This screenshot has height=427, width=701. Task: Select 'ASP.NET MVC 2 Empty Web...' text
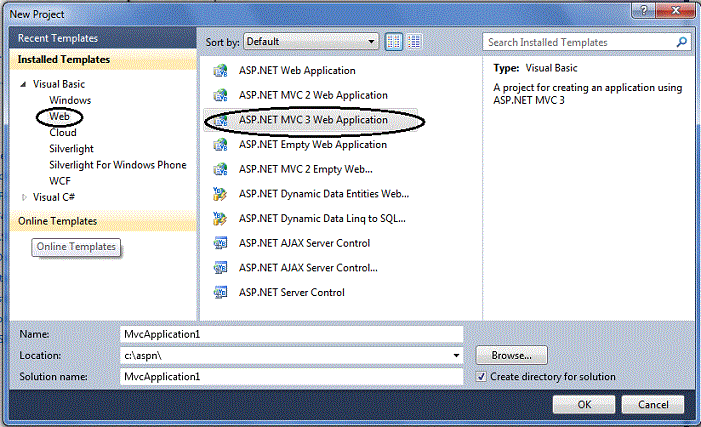[x=305, y=169]
